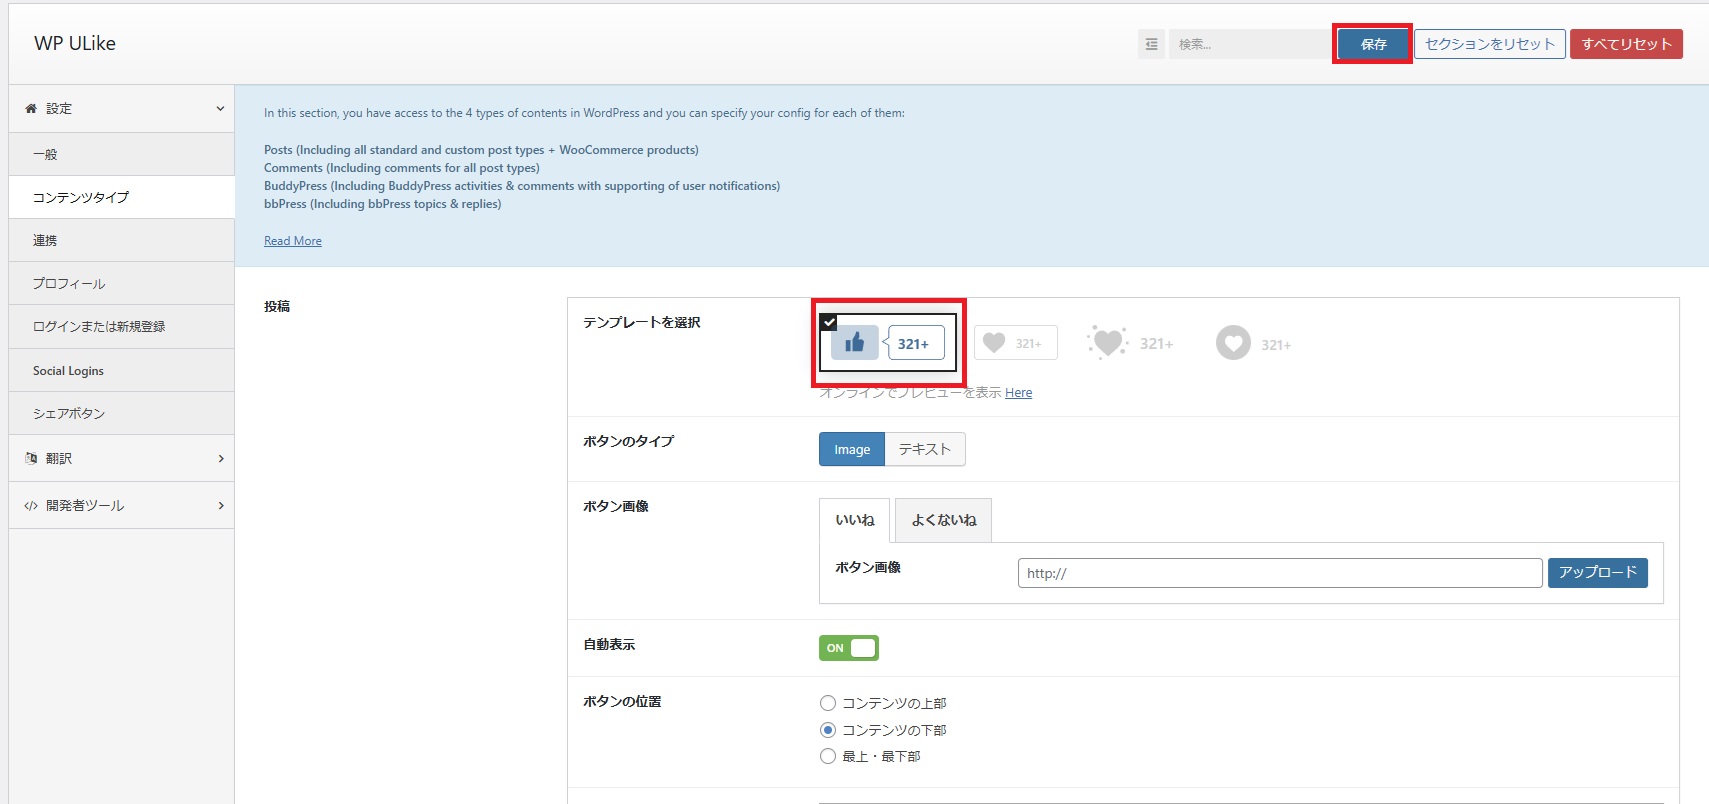
Task: Expand the 開発者ツール section arrow
Action: (x=221, y=506)
